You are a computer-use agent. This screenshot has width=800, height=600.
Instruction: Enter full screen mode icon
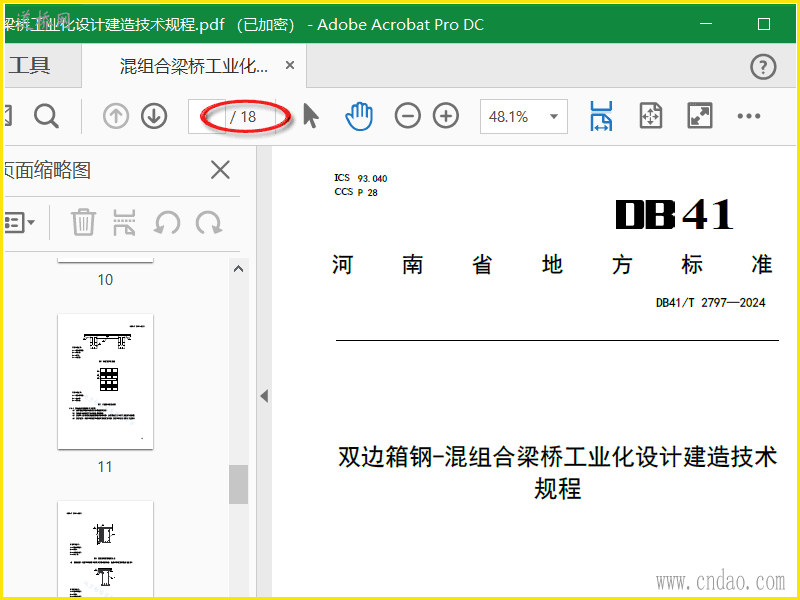[x=699, y=116]
